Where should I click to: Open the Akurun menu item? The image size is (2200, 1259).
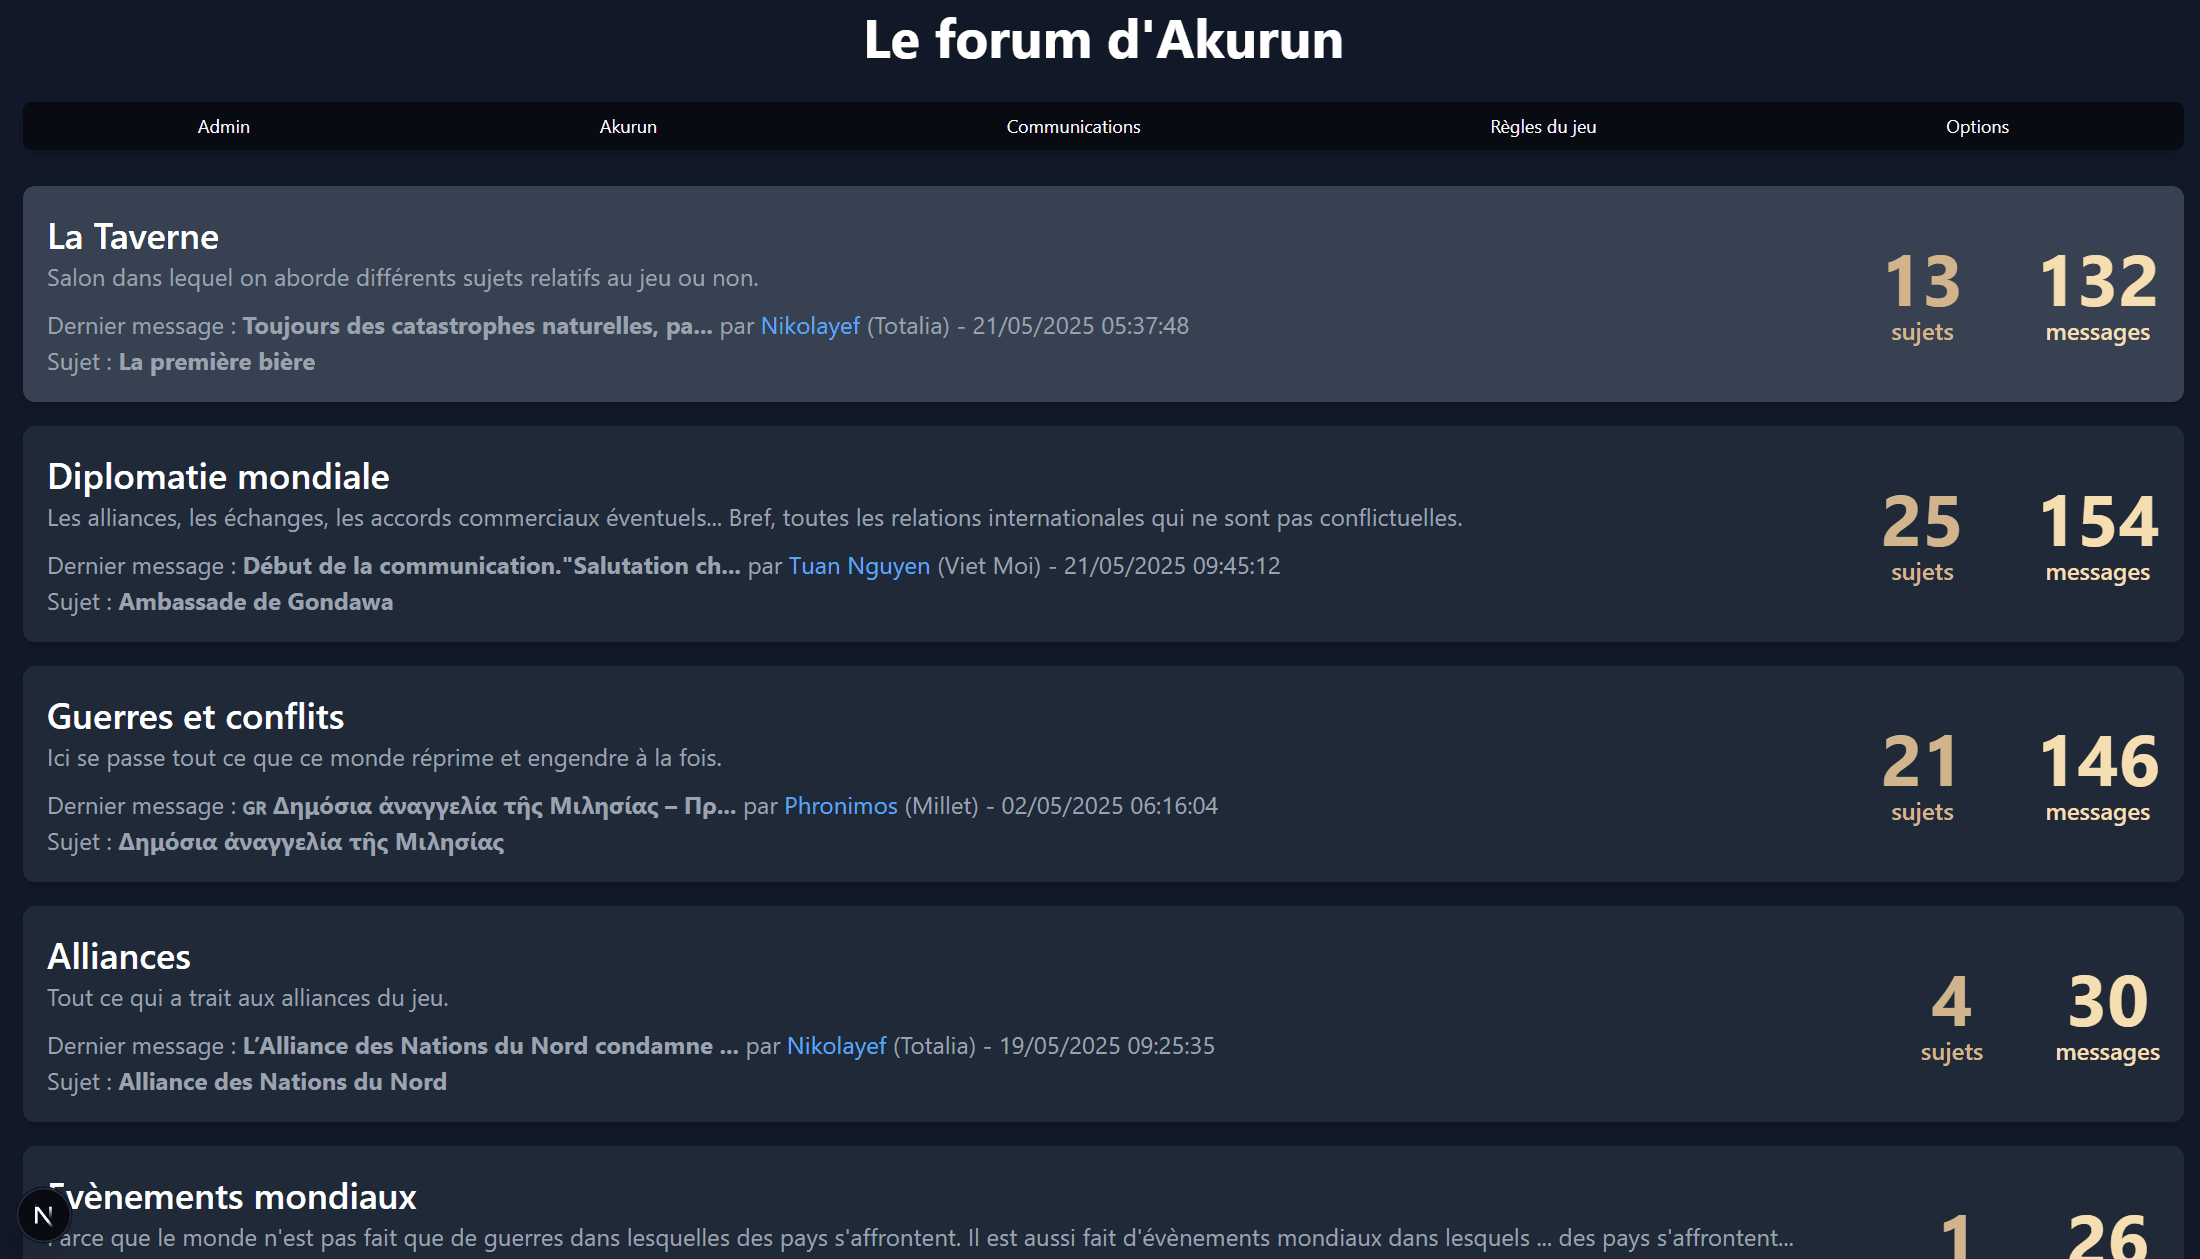(627, 127)
